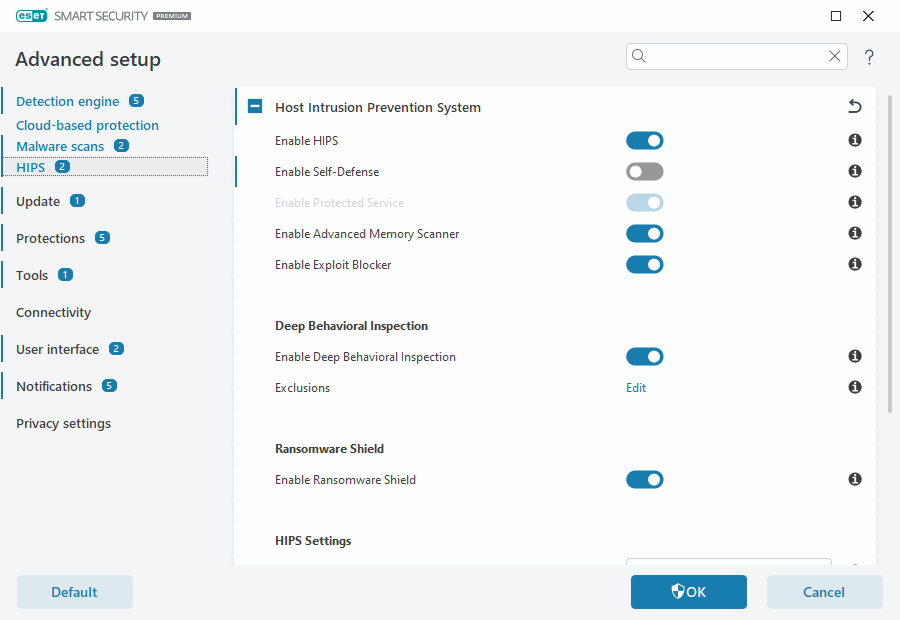Open help via the question mark icon
The image size is (900, 620).
click(869, 58)
